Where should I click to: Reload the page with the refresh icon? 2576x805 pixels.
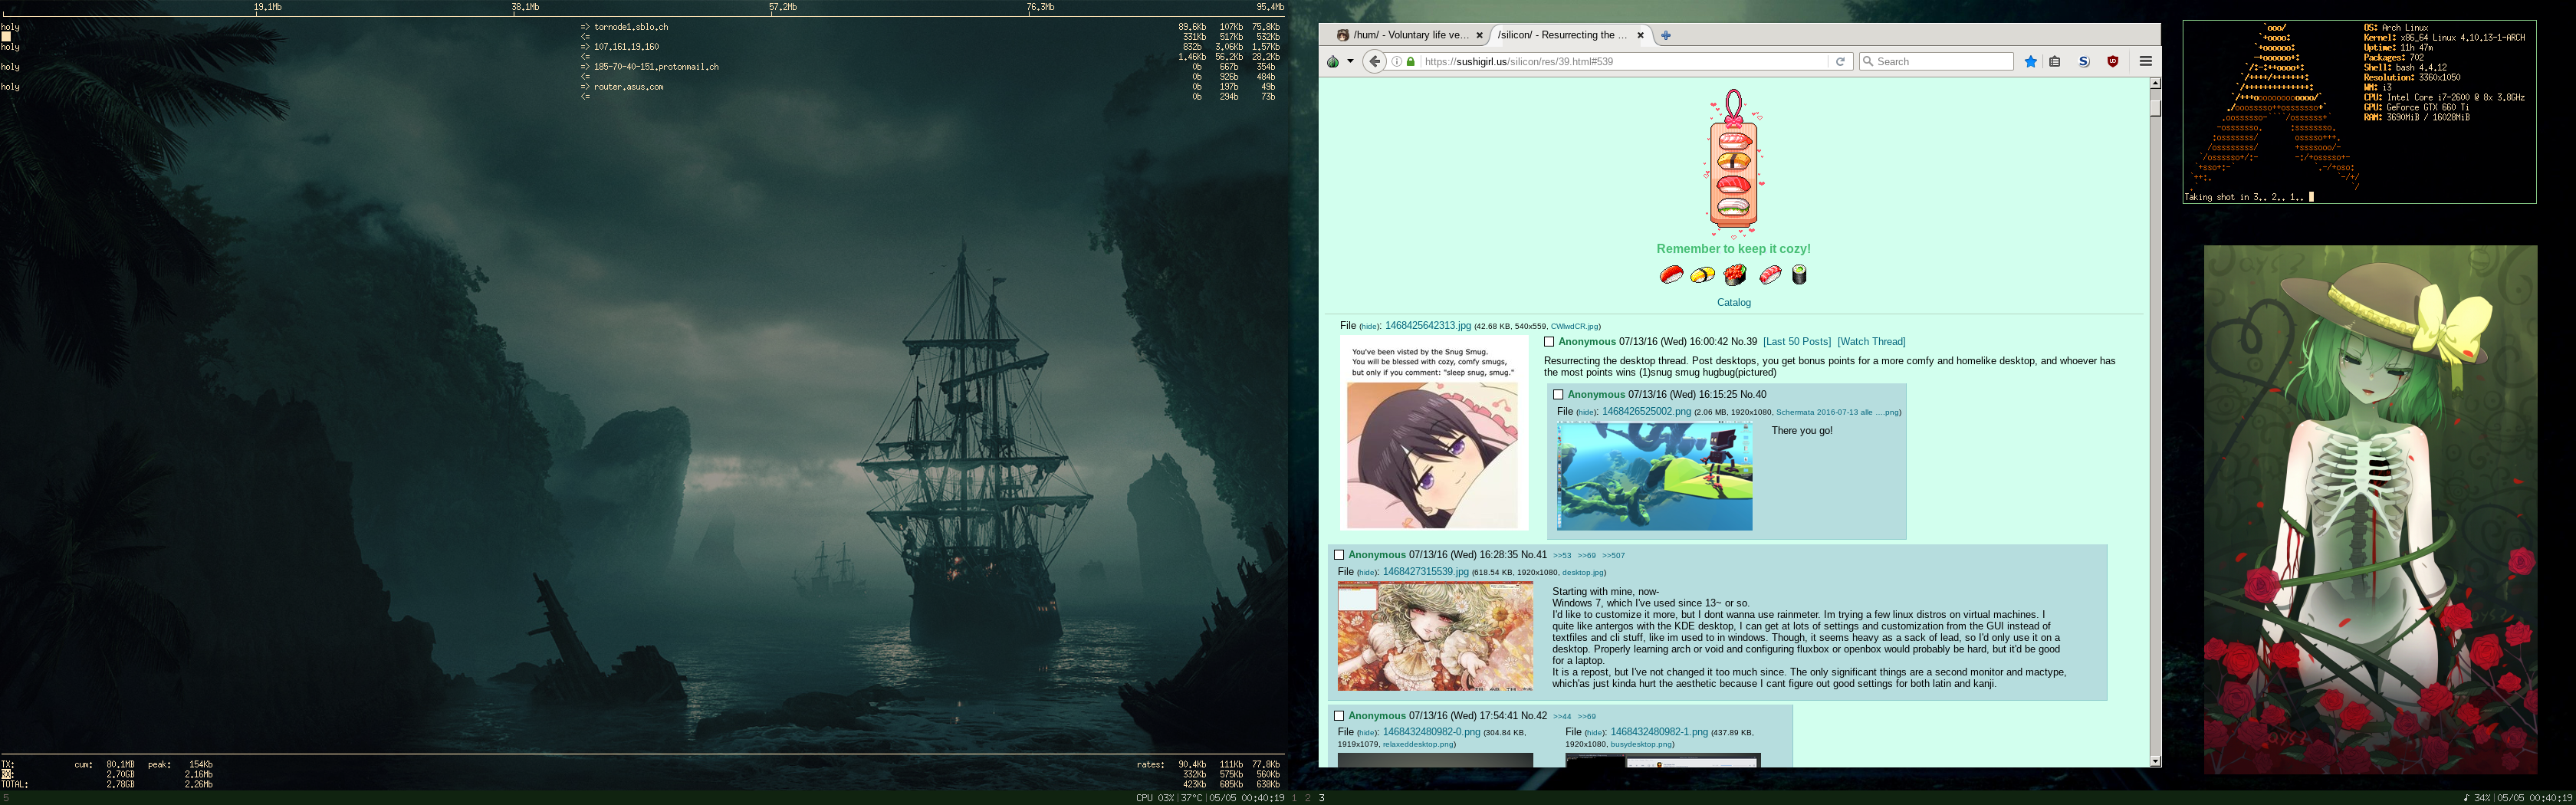pyautogui.click(x=1840, y=62)
